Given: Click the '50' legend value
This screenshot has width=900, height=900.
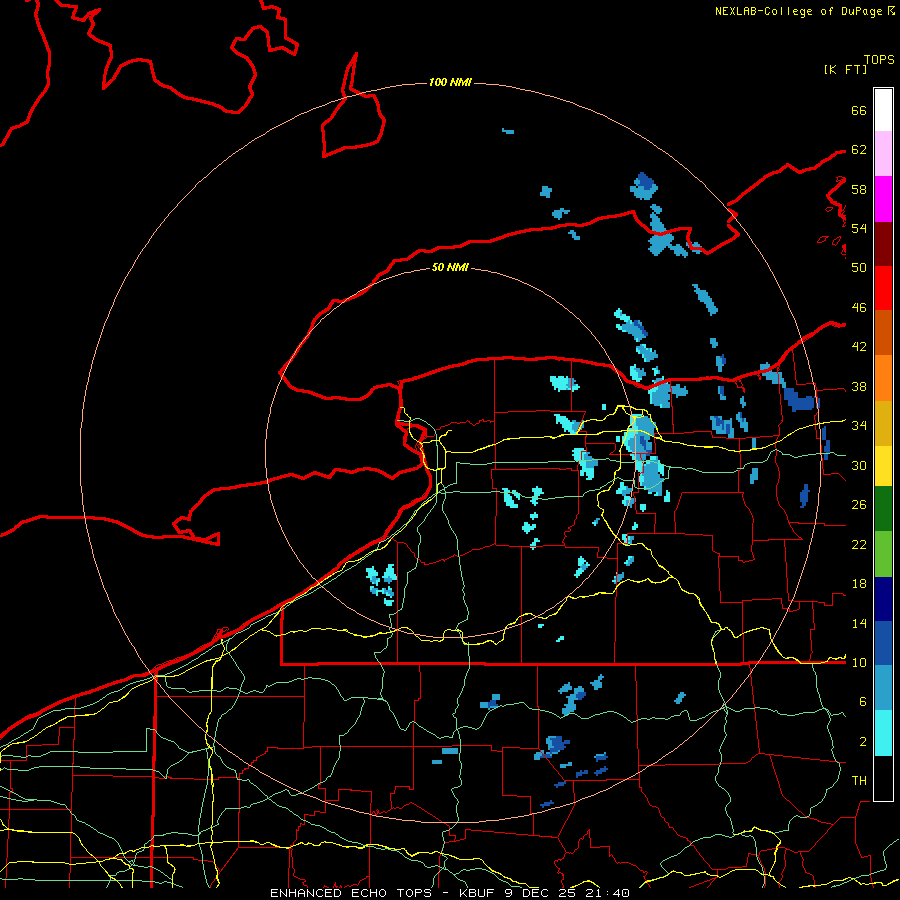Looking at the screenshot, I should [859, 268].
